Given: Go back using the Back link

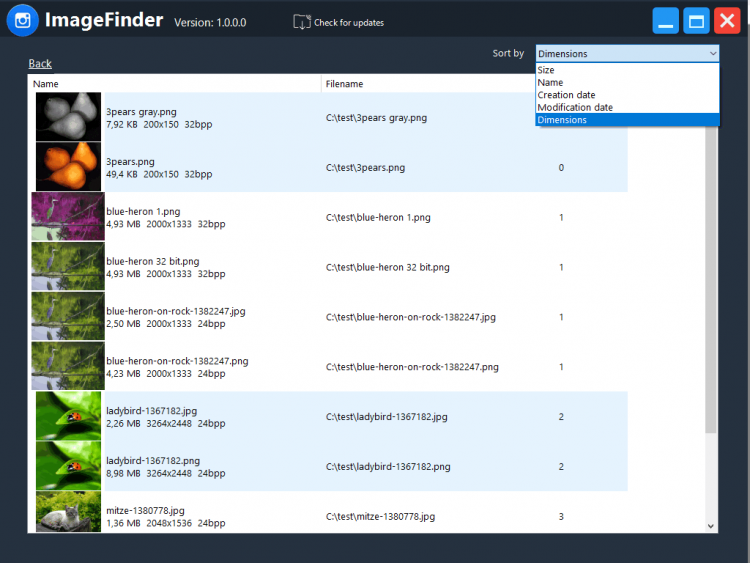Looking at the screenshot, I should pyautogui.click(x=40, y=64).
